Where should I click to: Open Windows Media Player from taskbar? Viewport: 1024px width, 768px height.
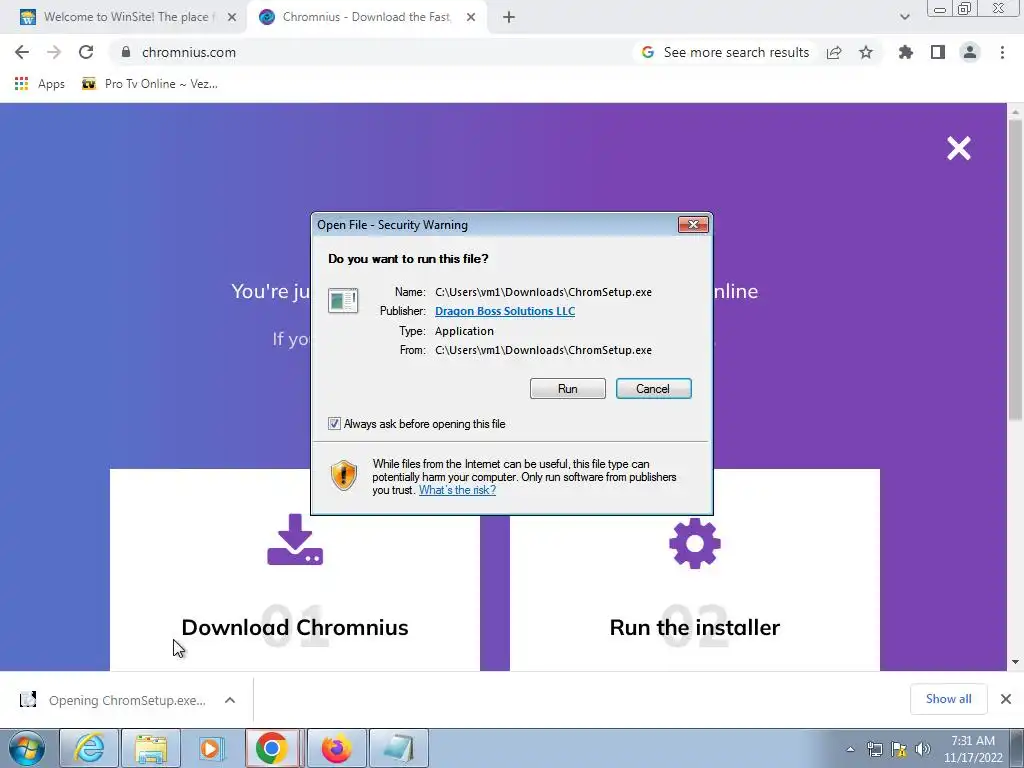point(212,748)
